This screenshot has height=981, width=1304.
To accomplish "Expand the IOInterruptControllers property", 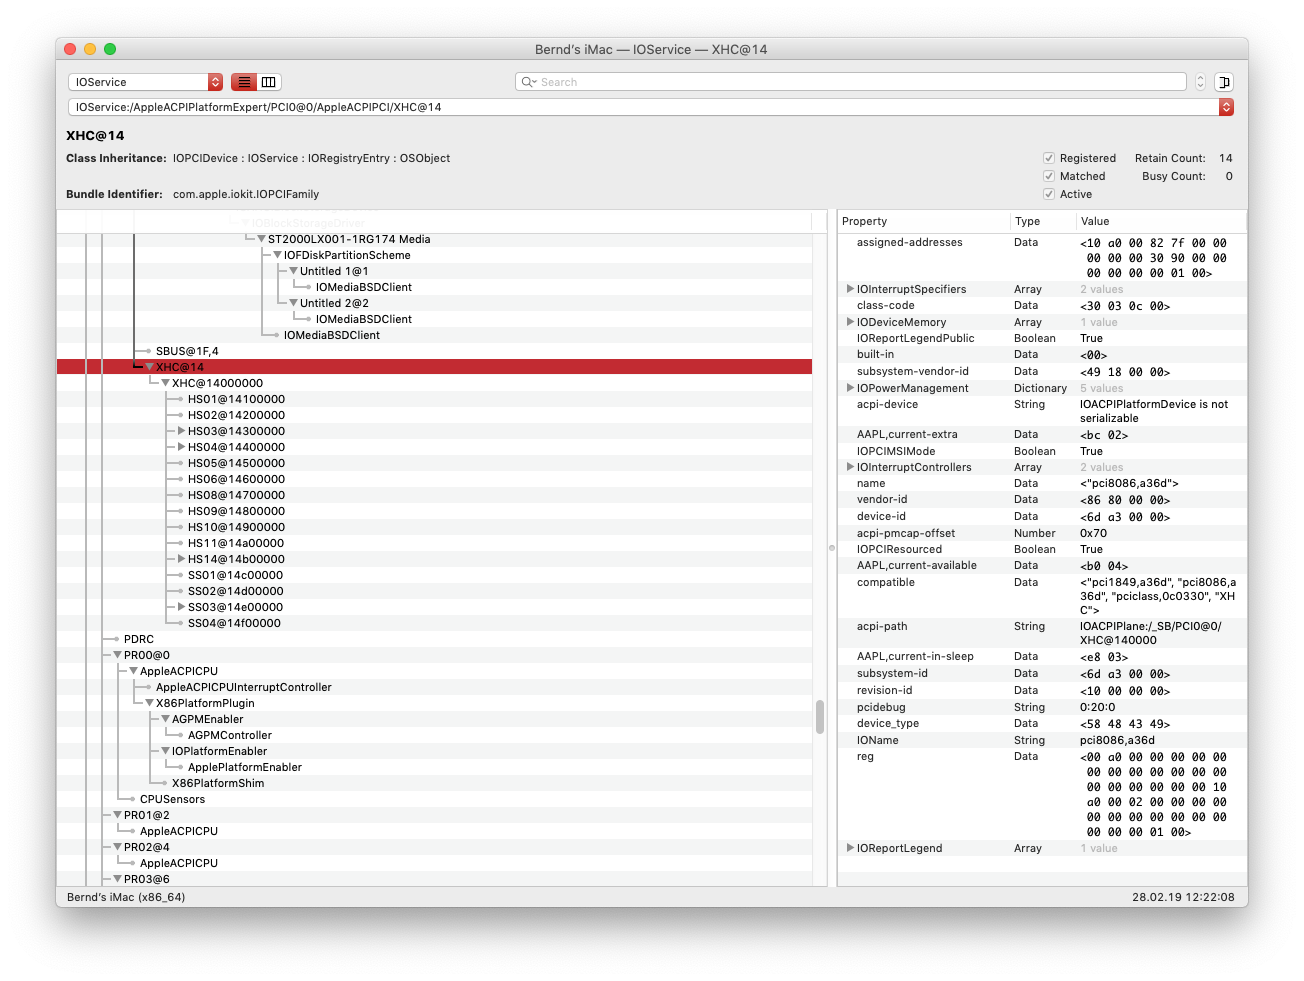I will 850,467.
